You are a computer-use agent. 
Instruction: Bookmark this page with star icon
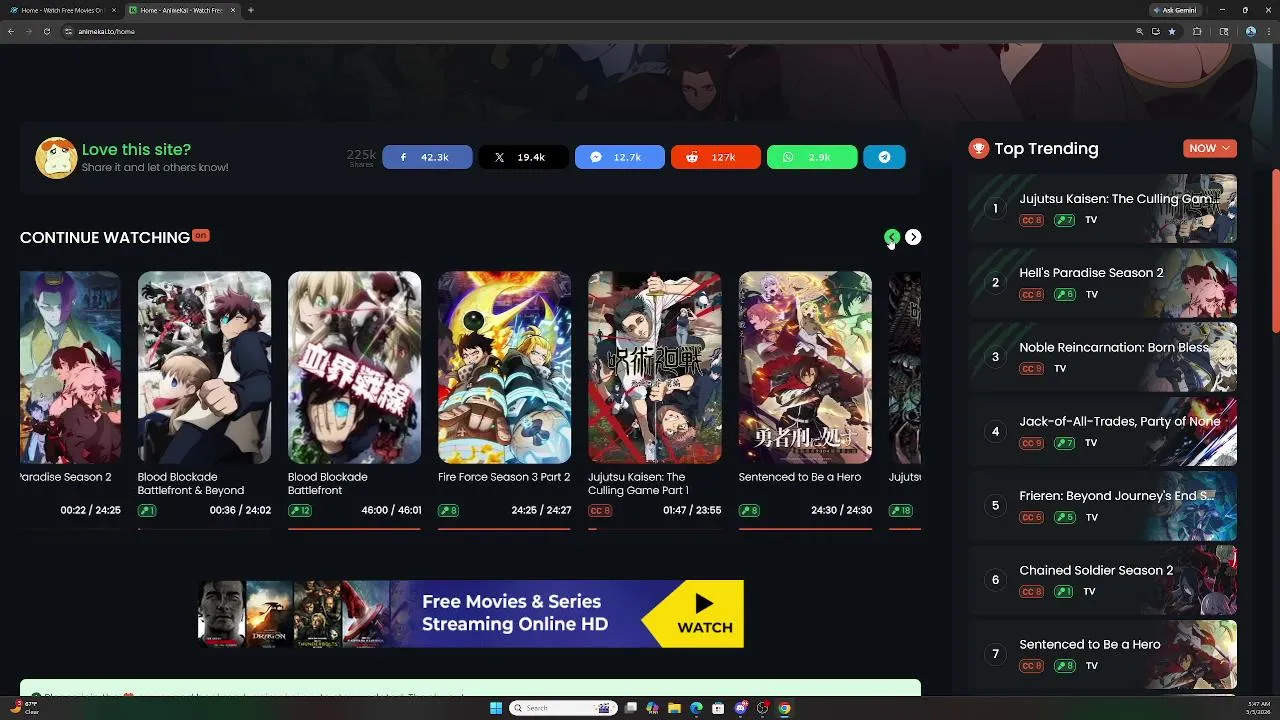[1172, 31]
